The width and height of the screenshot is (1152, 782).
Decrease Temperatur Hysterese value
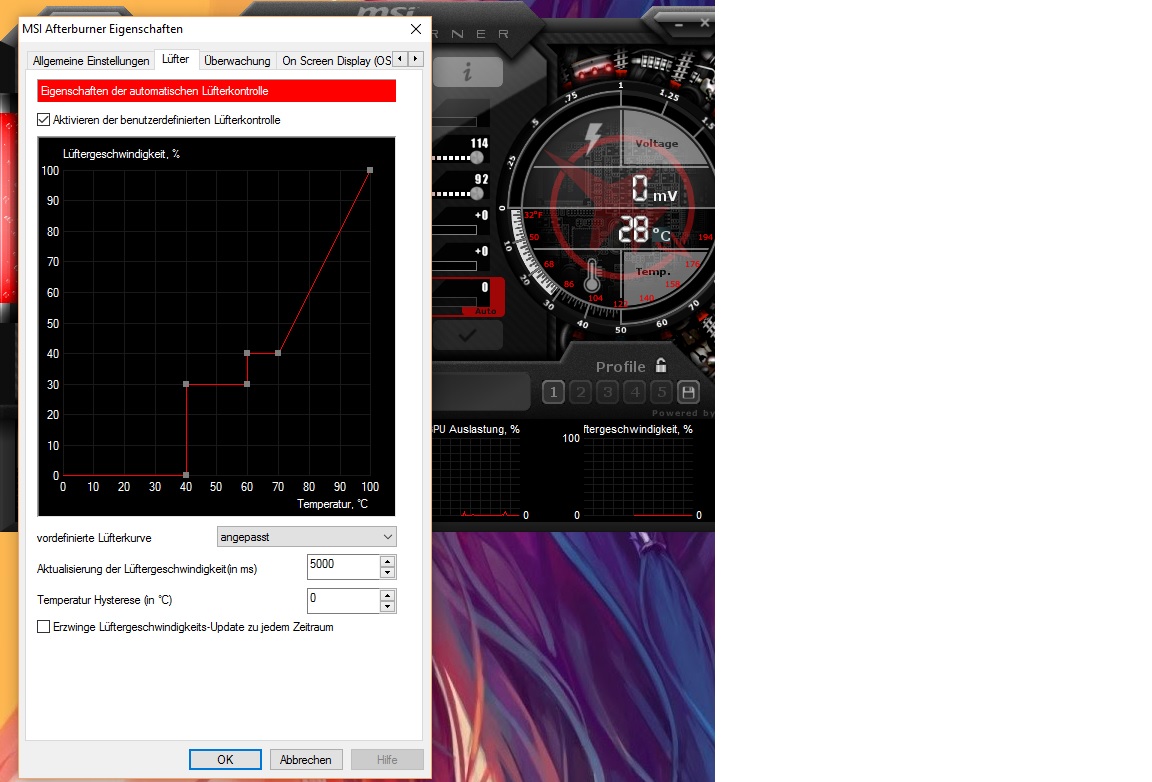click(x=388, y=606)
